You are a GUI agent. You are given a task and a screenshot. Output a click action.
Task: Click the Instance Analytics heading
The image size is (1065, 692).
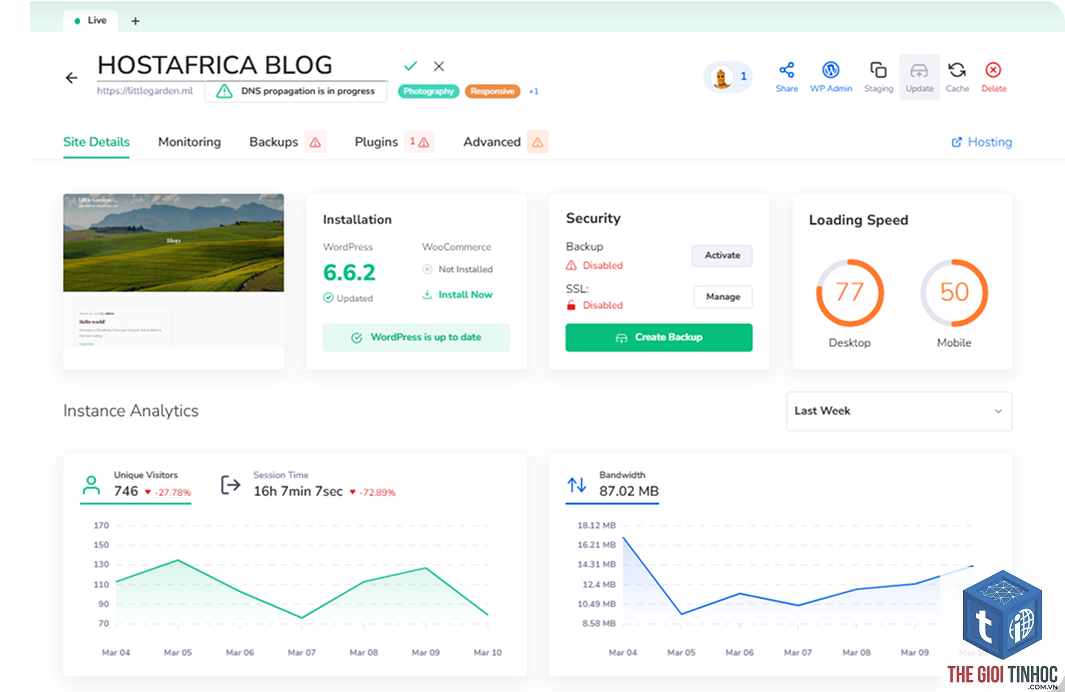coord(131,411)
